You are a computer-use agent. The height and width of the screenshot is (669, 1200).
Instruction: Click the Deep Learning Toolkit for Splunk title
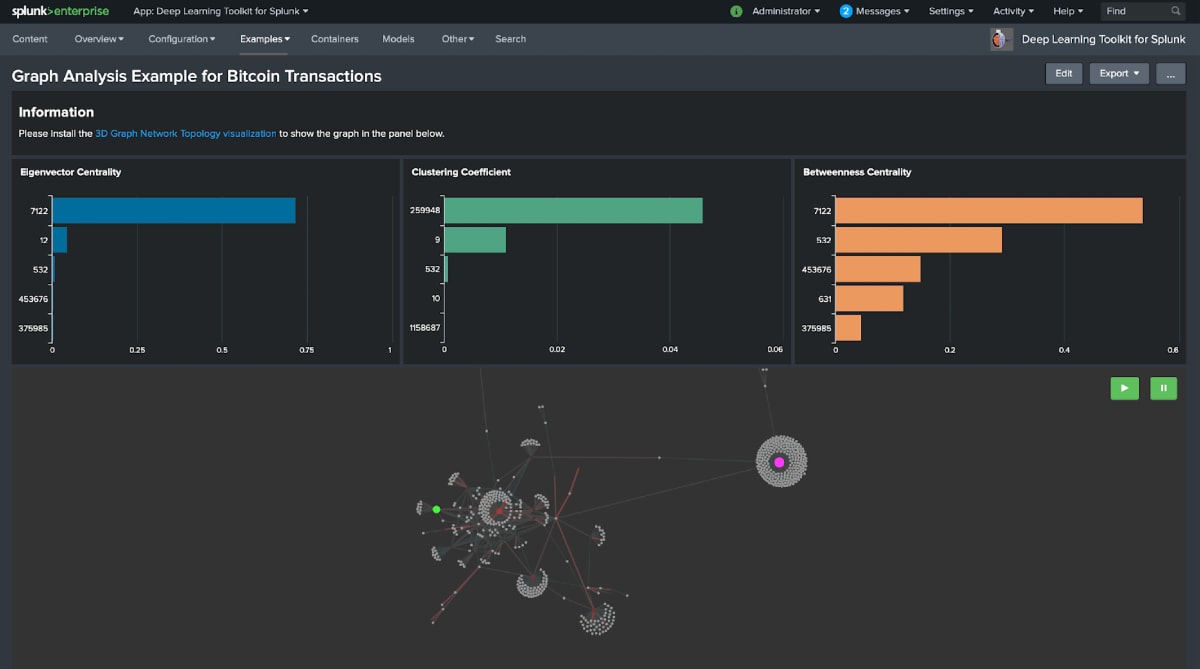click(x=1105, y=39)
